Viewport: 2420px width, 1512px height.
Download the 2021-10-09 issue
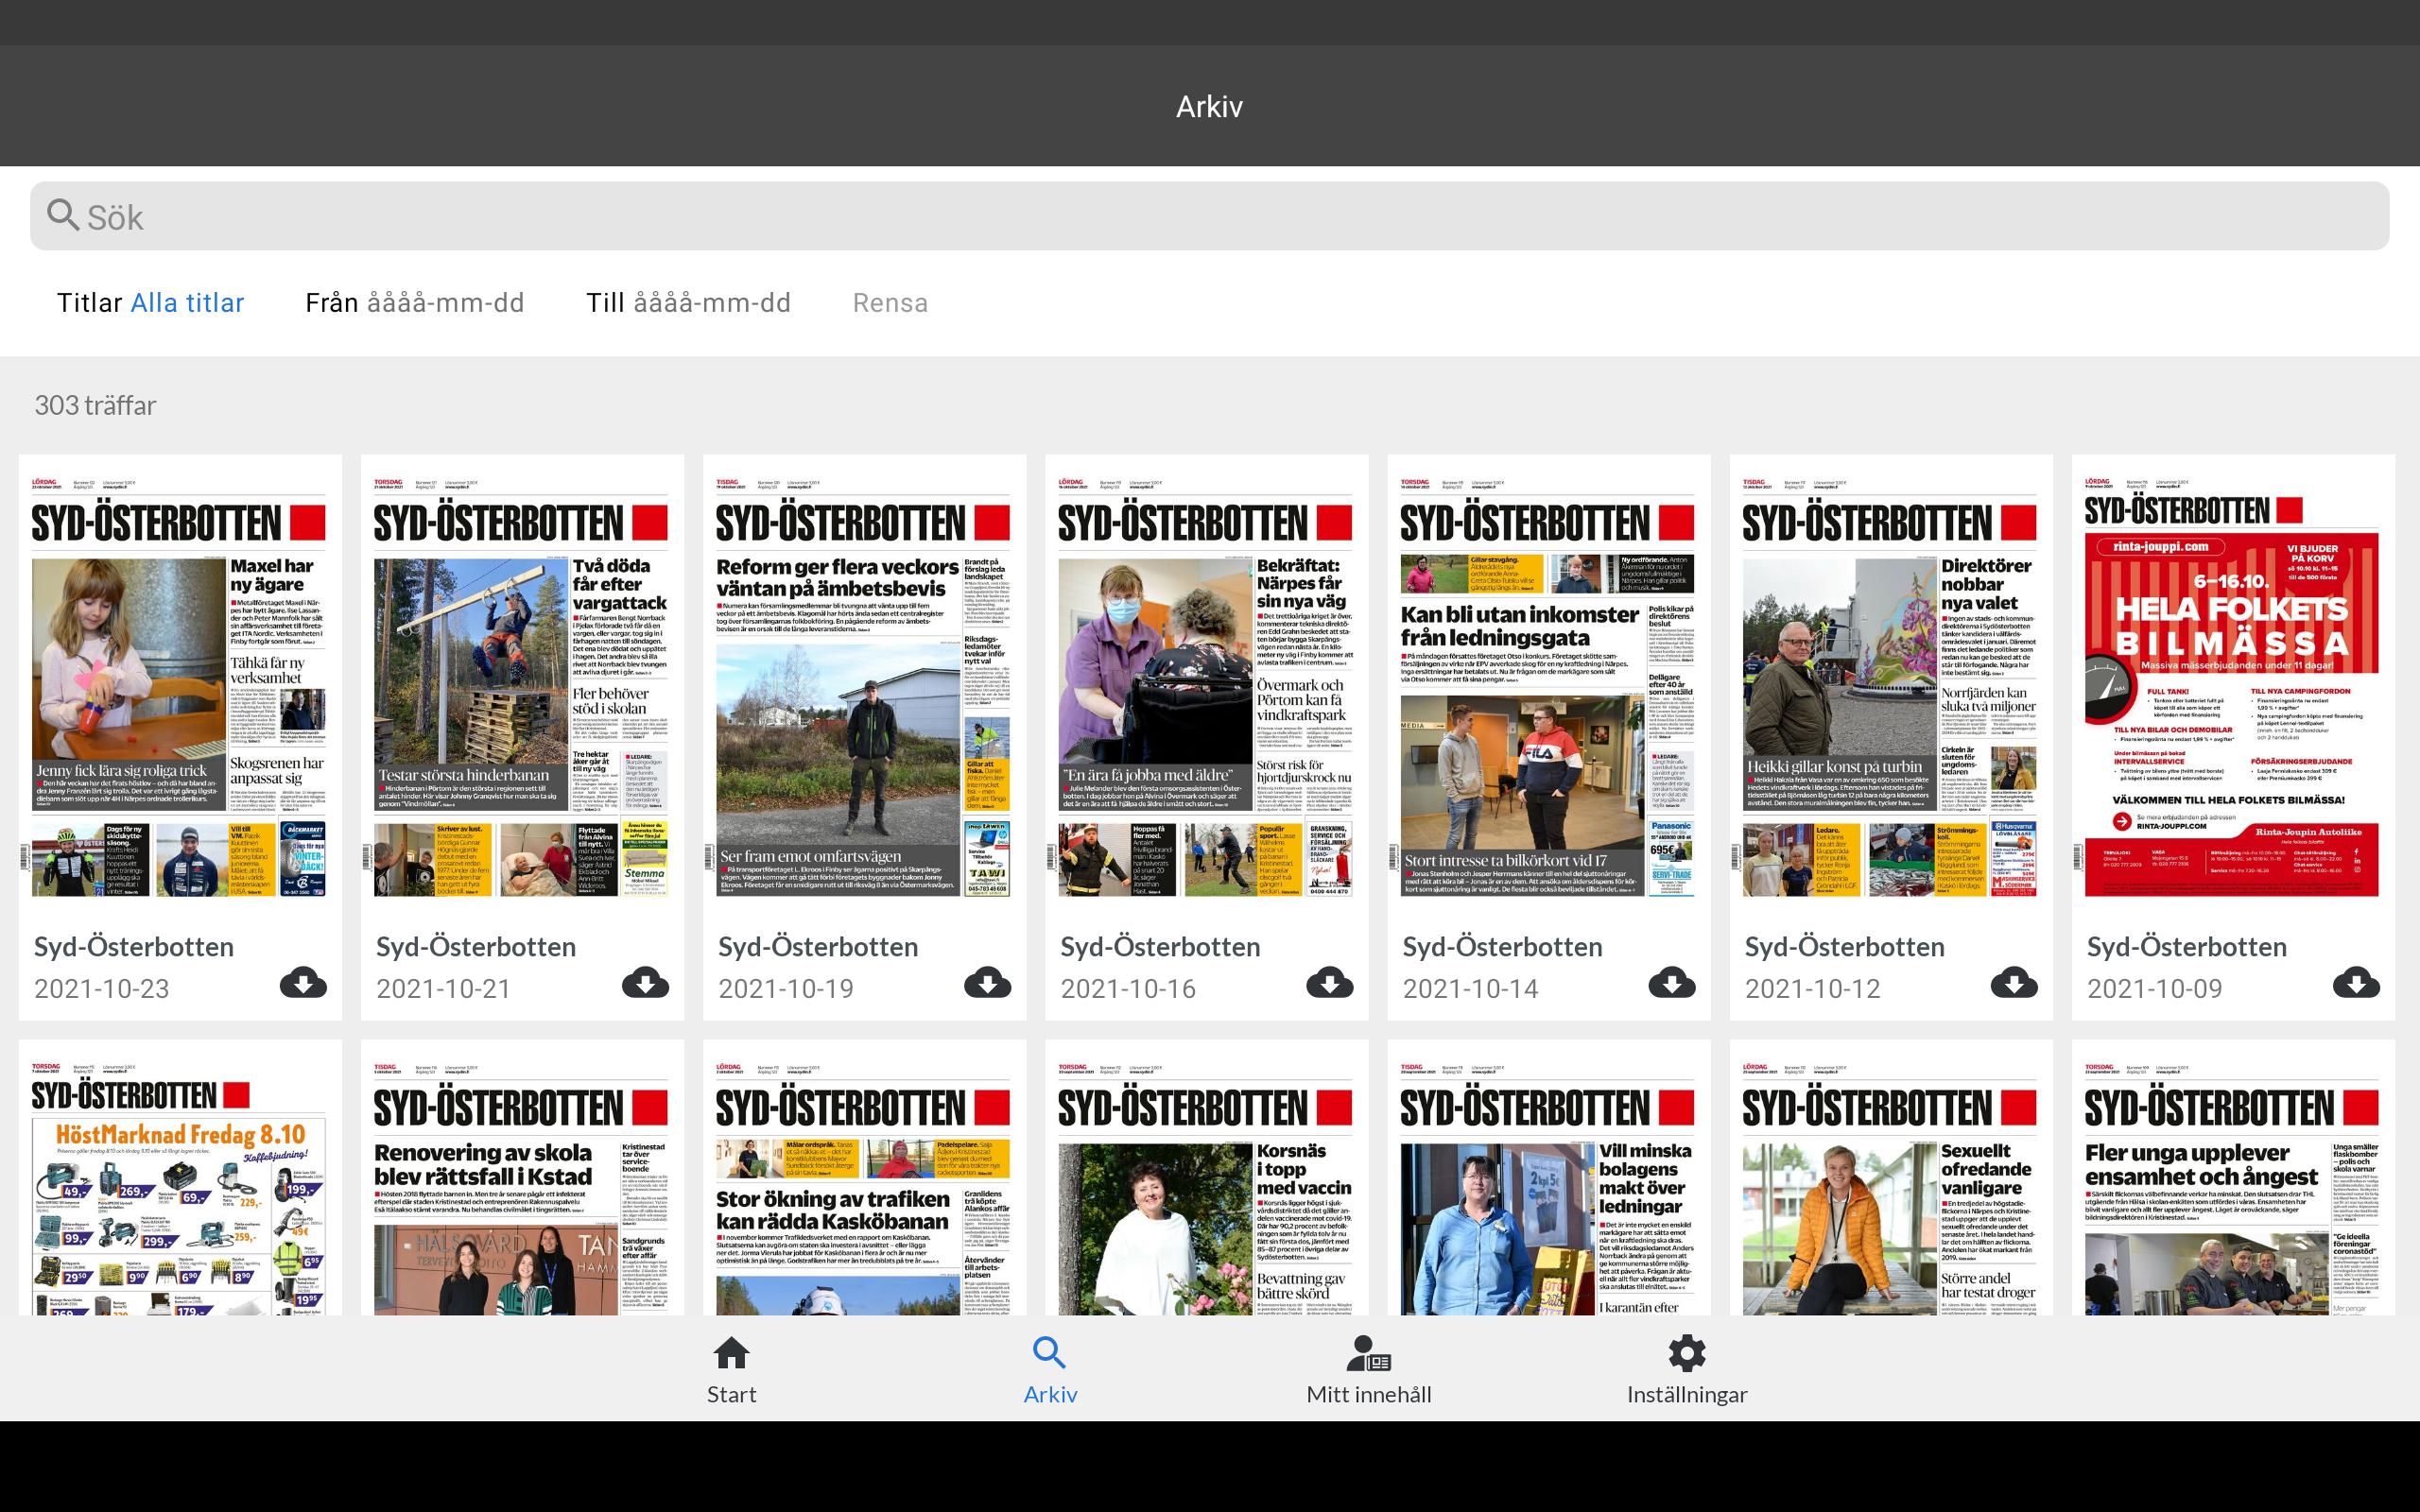pyautogui.click(x=2355, y=983)
